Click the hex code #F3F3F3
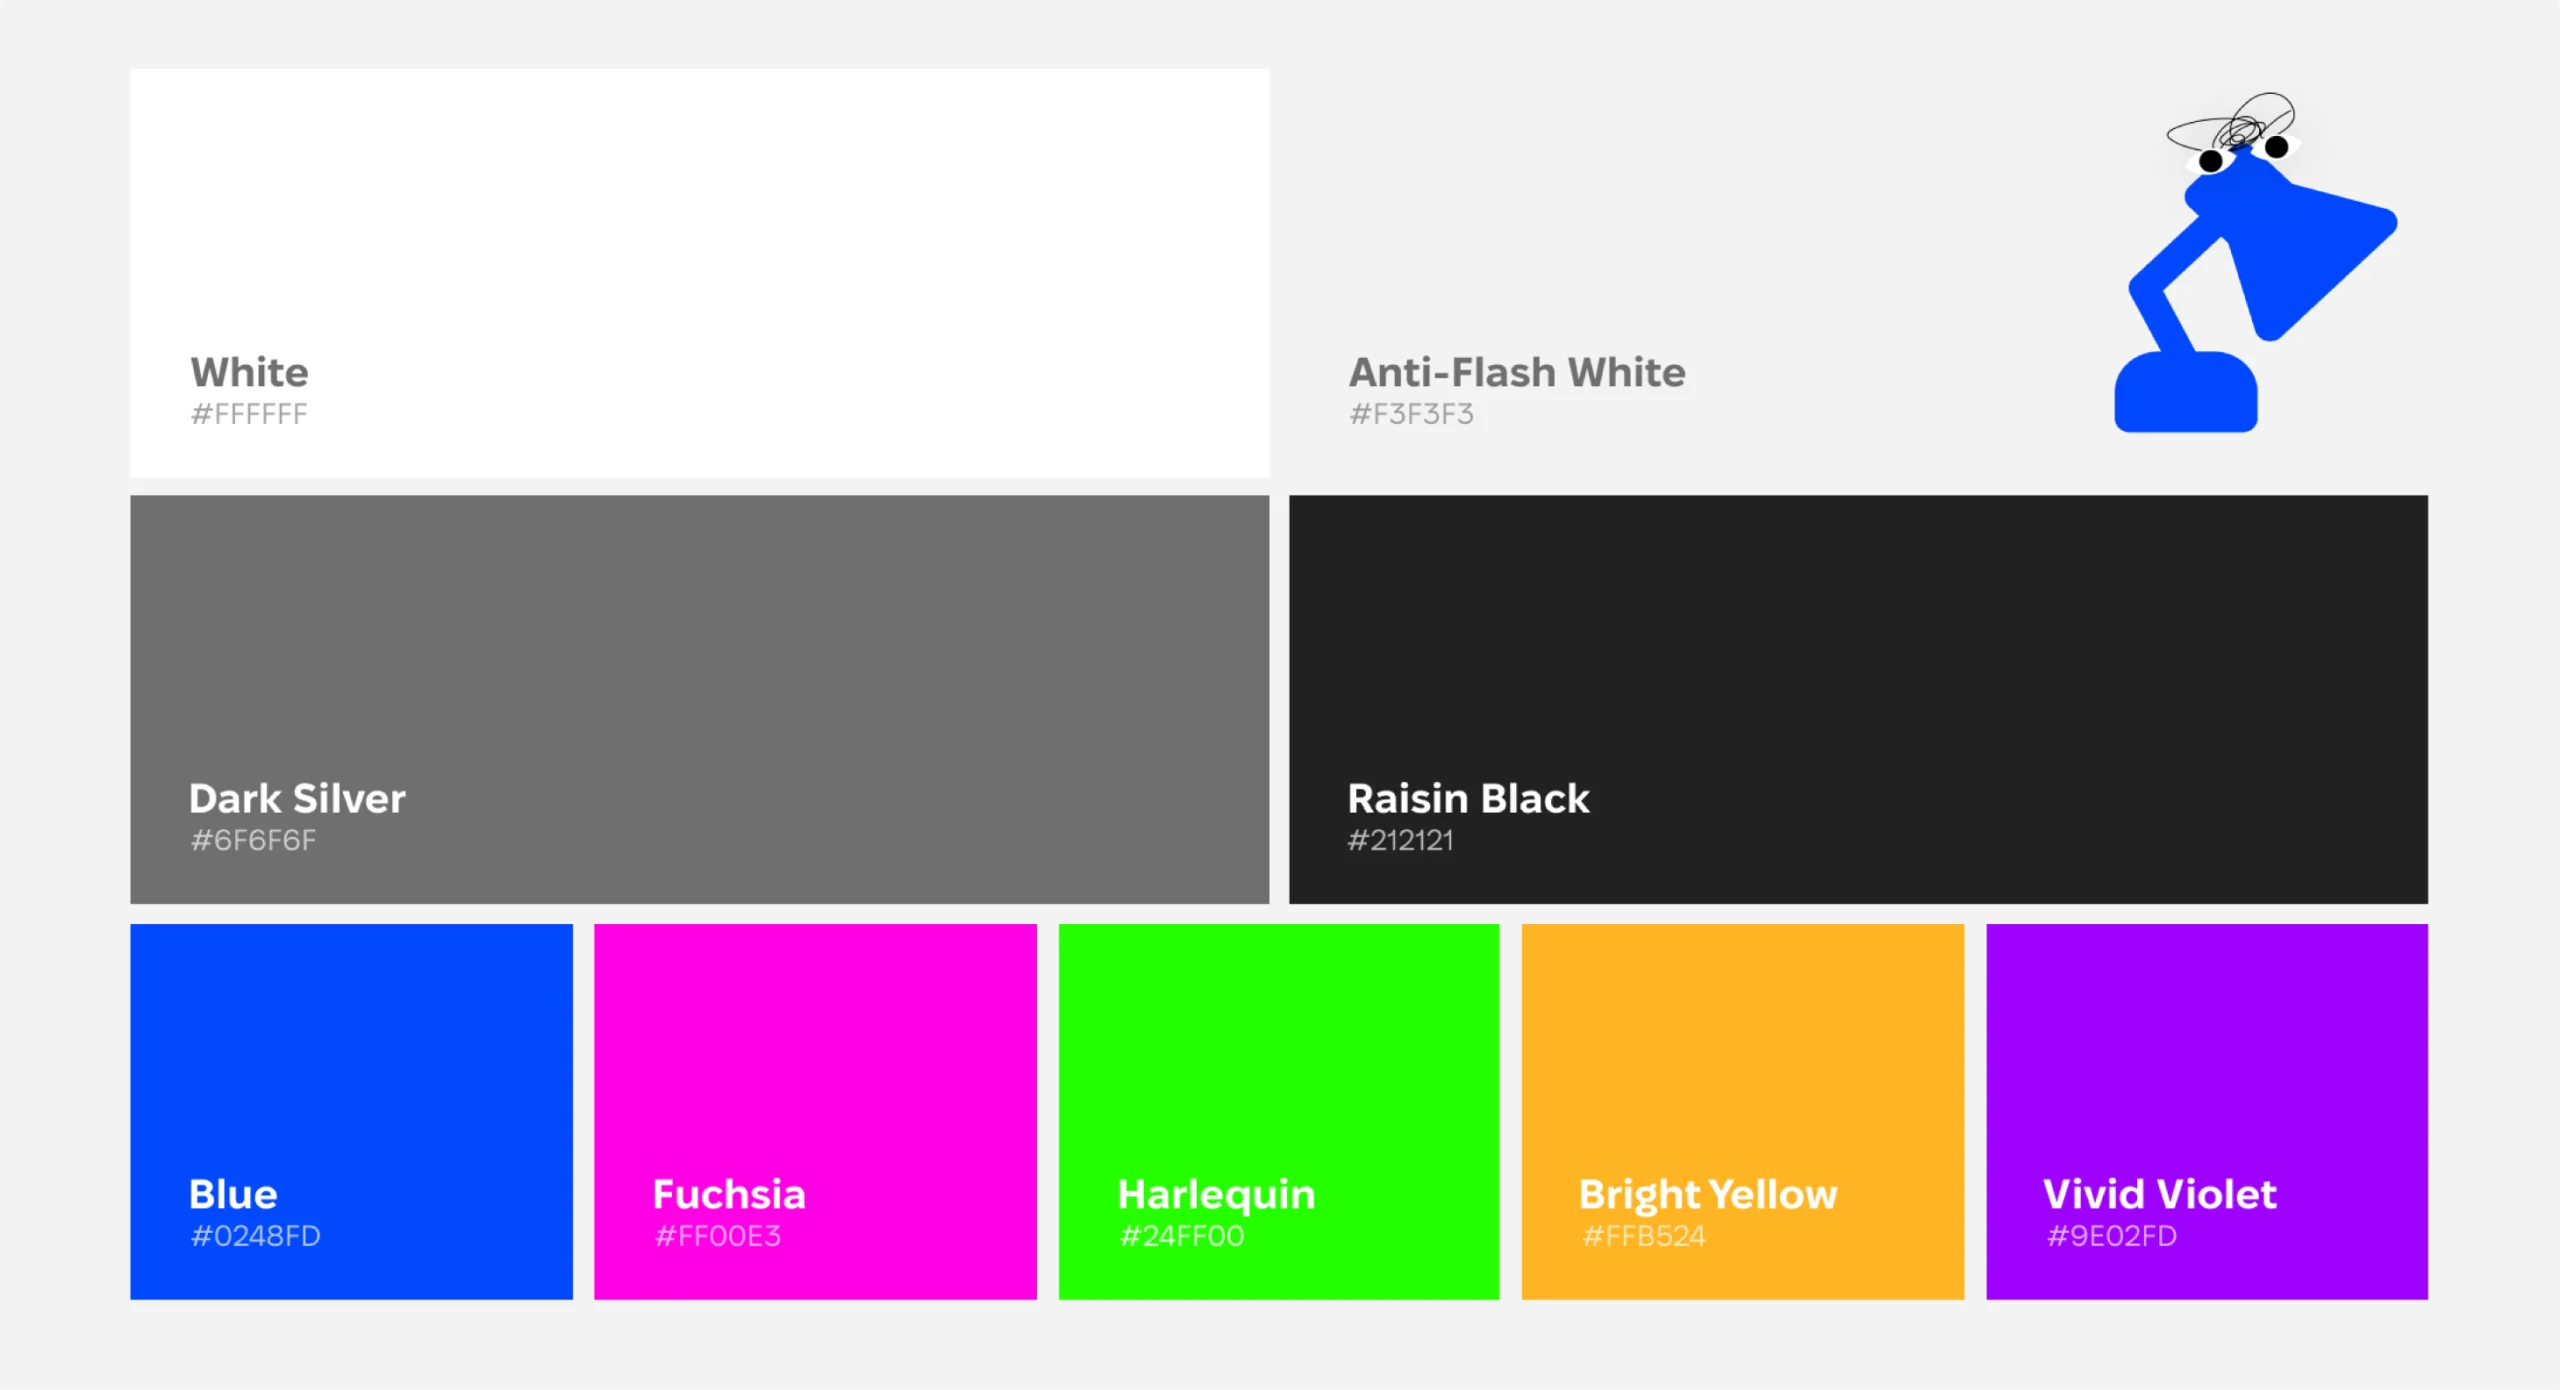Screen dimensions: 2560x1390 [1411, 414]
